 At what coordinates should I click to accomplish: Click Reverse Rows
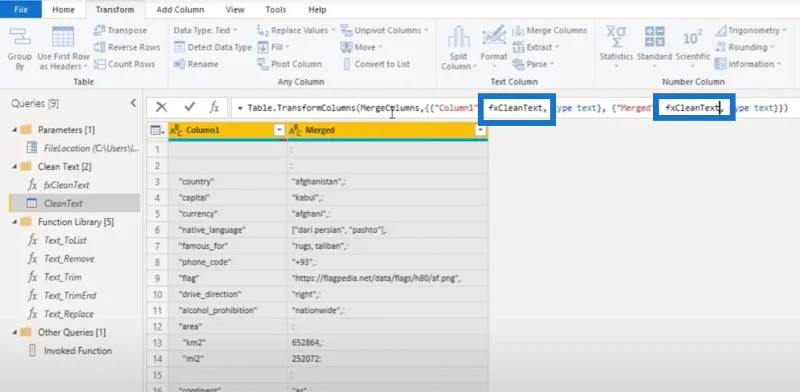pyautogui.click(x=127, y=47)
